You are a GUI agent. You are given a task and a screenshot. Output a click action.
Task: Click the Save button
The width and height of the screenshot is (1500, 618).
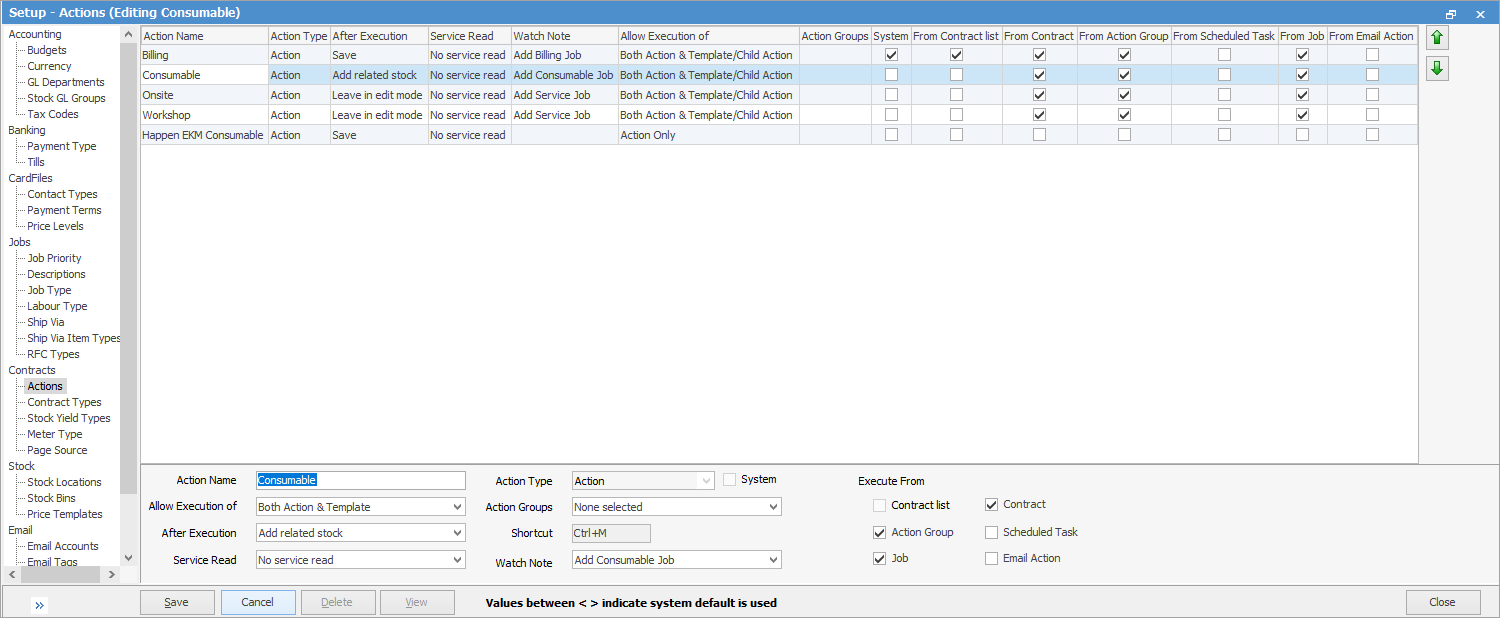click(x=177, y=602)
